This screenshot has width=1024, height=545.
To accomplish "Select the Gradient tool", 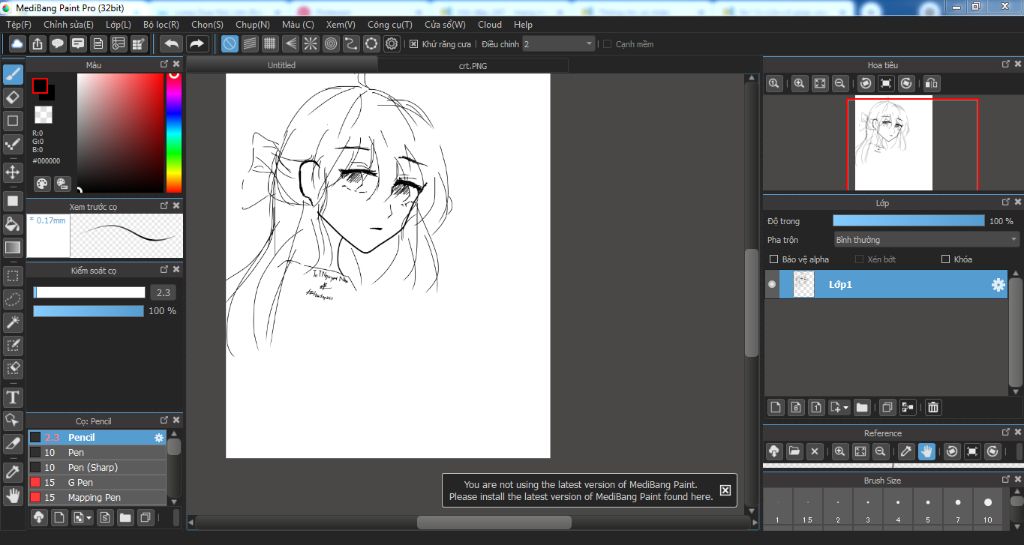I will pos(12,247).
